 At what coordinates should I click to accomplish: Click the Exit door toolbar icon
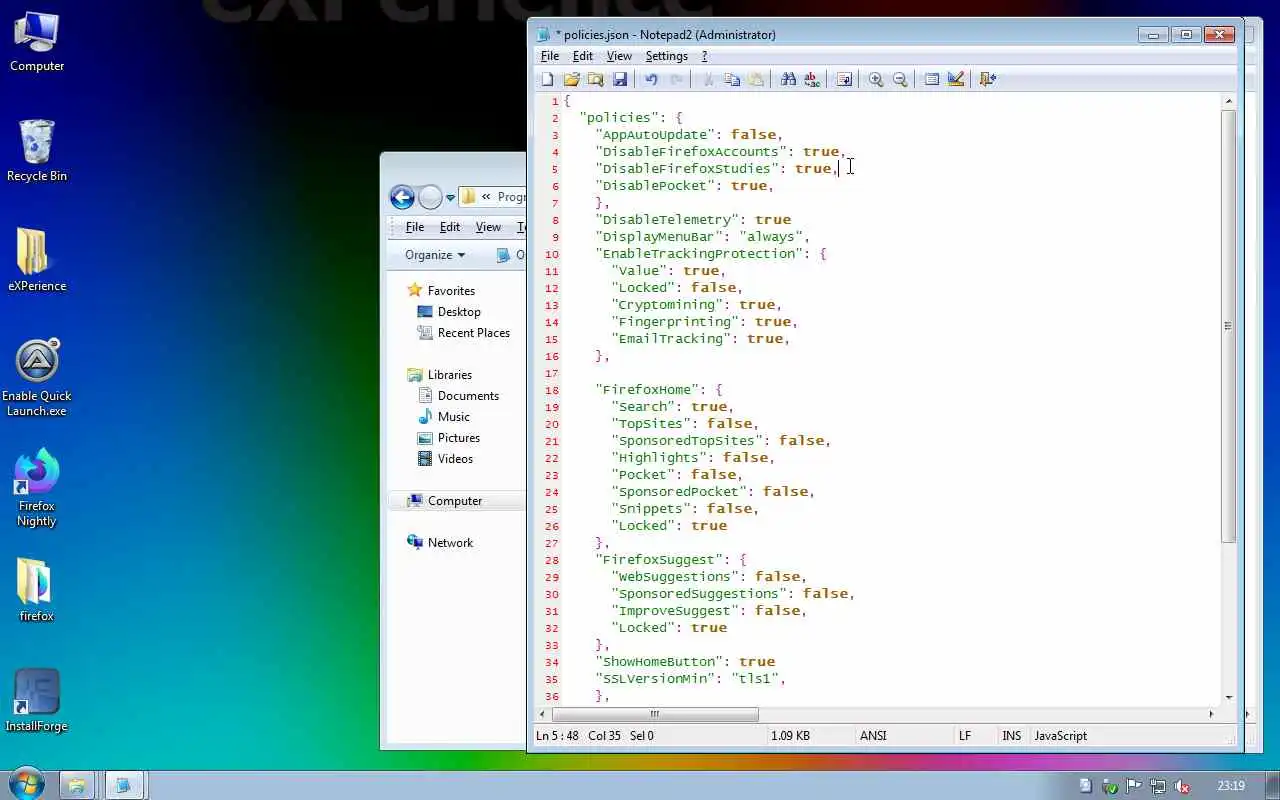[988, 79]
